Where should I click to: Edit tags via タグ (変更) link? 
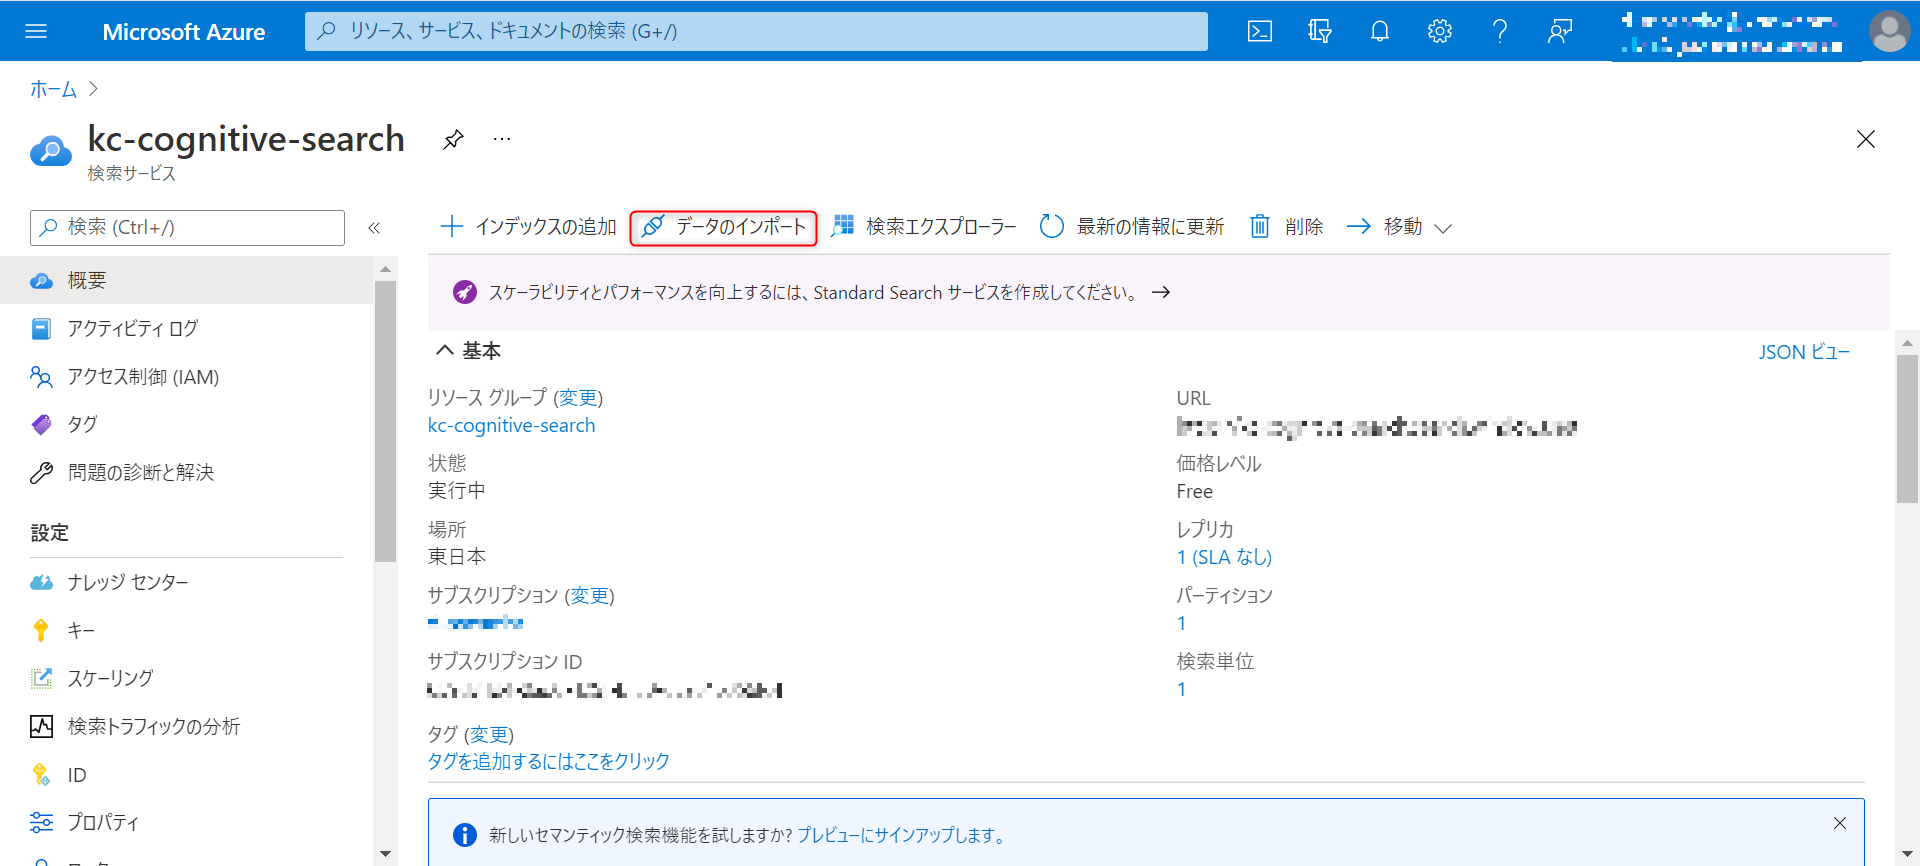tap(489, 735)
